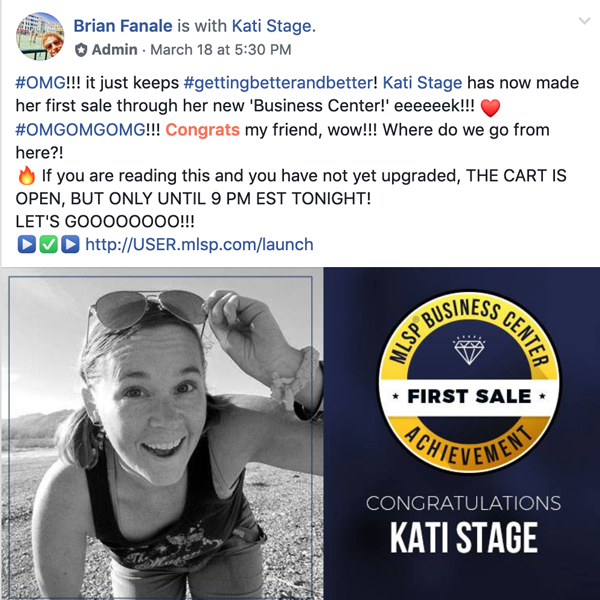The width and height of the screenshot is (600, 600).
Task: Open the March 18 at 5:30 PM timestamp
Action: (x=221, y=50)
